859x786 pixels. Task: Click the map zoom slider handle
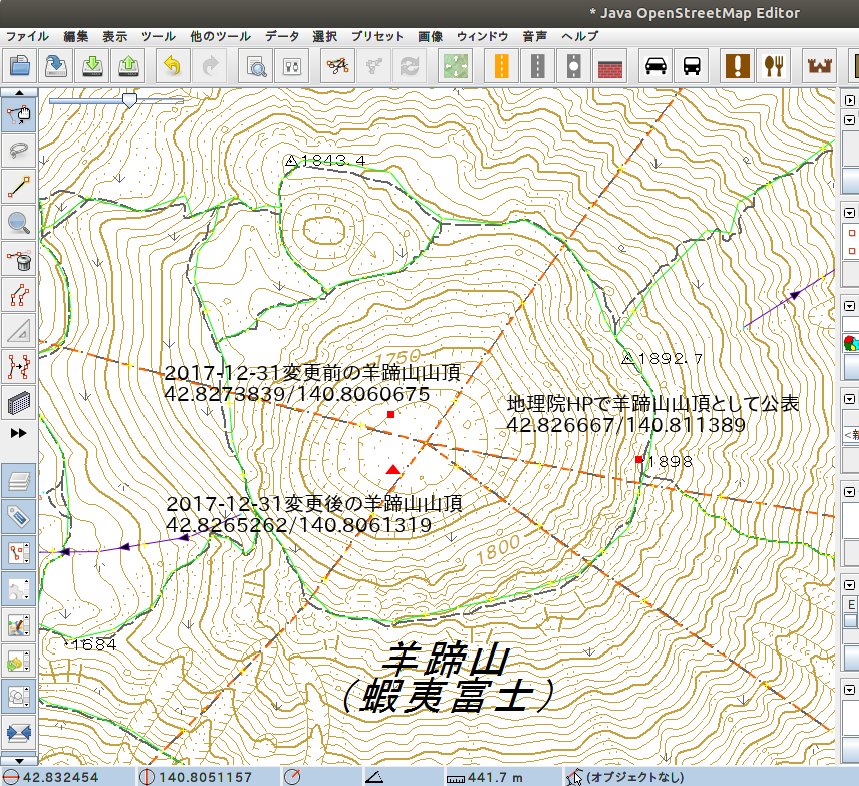click(x=129, y=100)
